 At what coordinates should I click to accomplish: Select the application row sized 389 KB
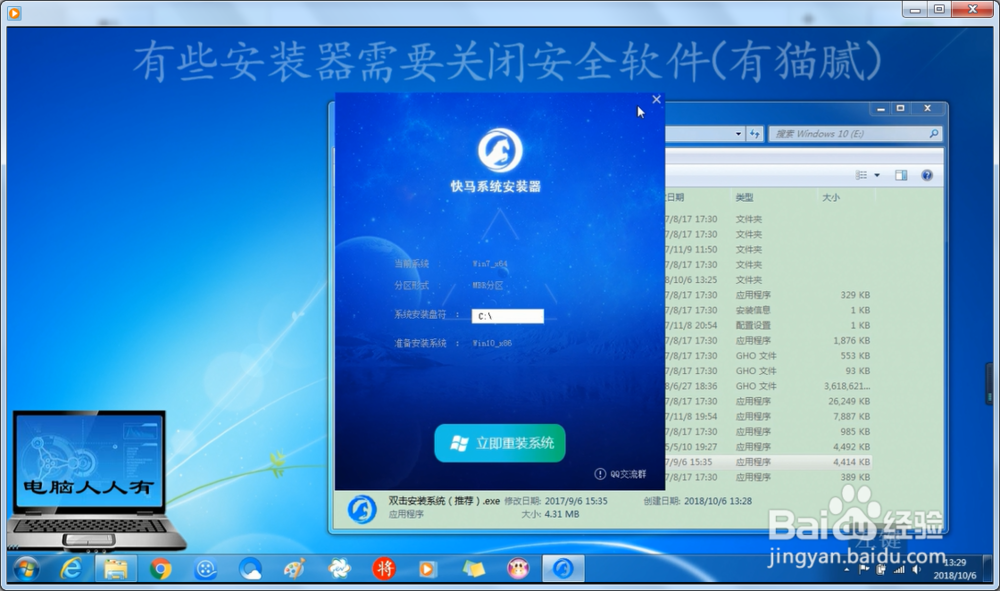[768, 477]
